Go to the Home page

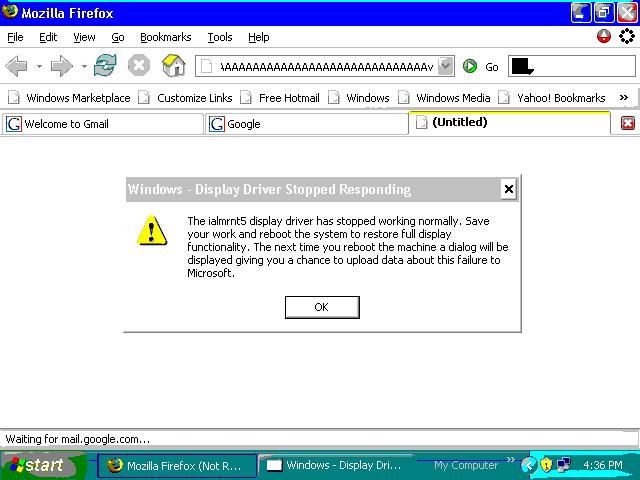(x=173, y=67)
